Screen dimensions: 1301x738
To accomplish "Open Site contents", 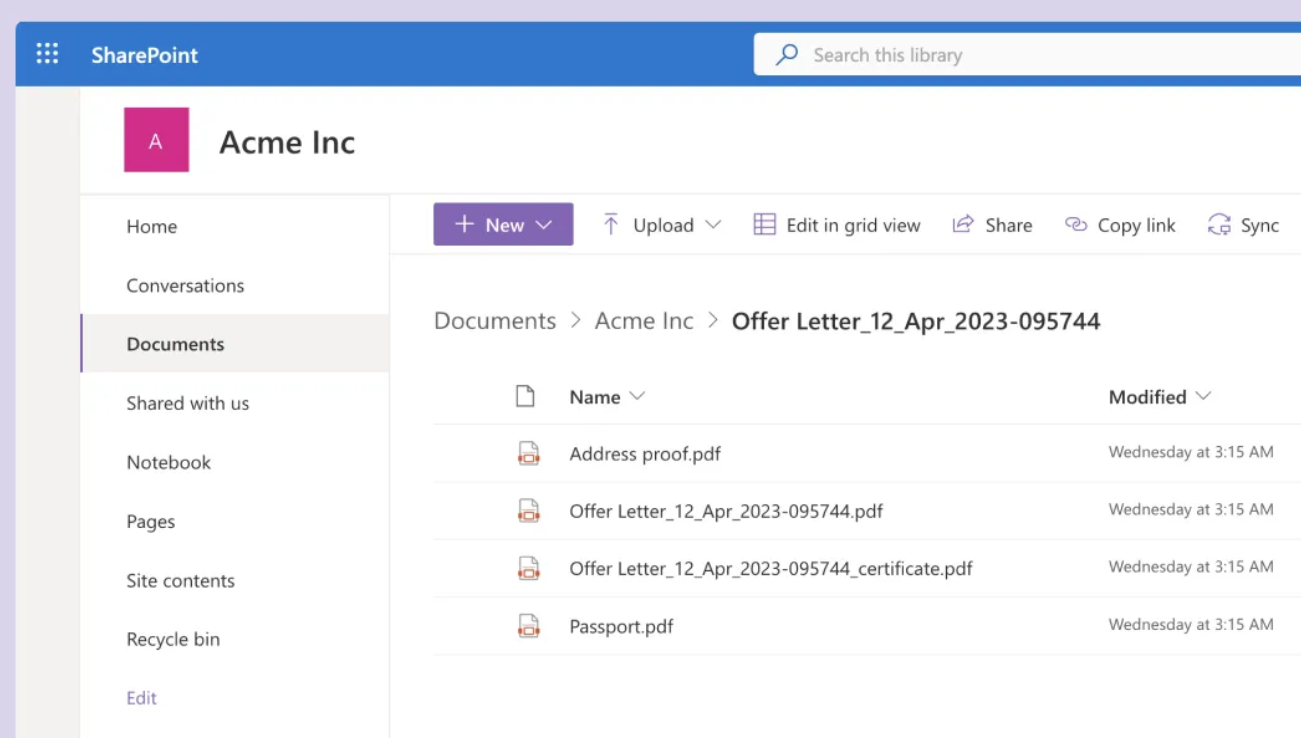I will coord(181,580).
